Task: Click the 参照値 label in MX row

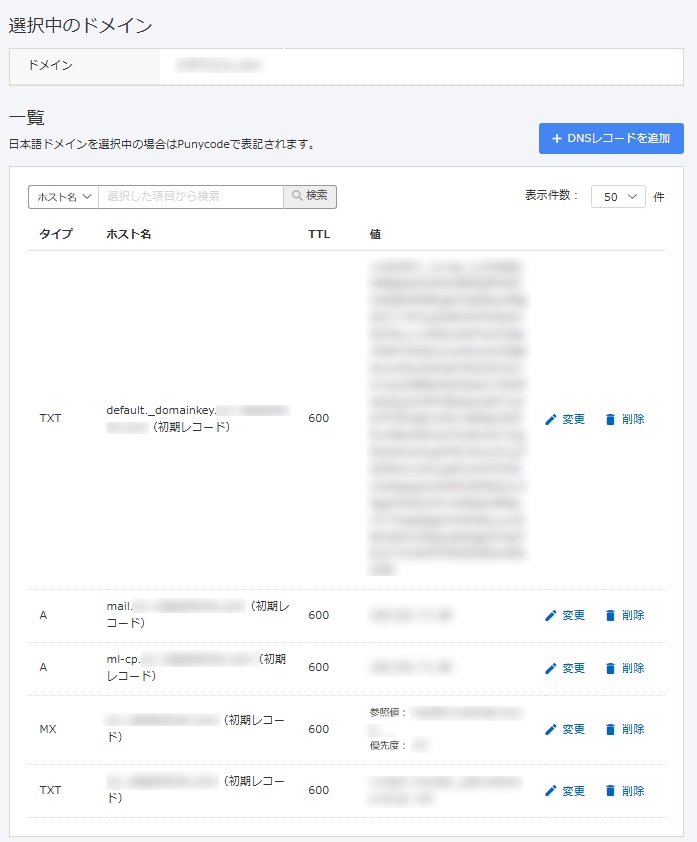Action: point(388,712)
